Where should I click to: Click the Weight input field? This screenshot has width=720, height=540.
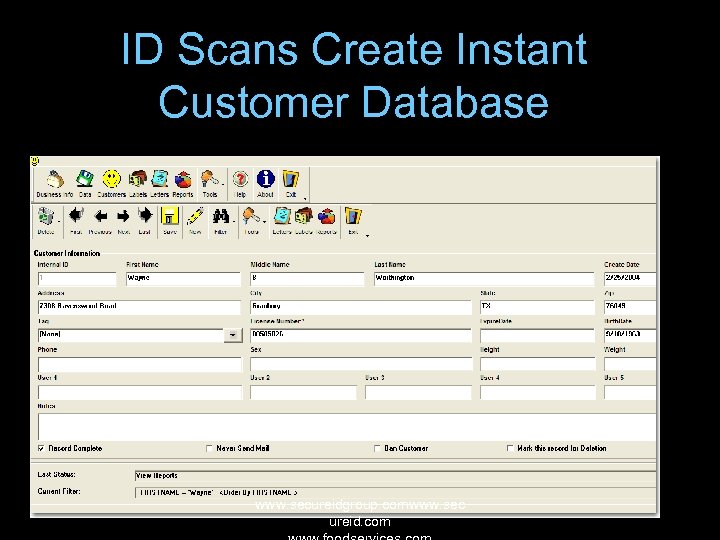point(630,364)
